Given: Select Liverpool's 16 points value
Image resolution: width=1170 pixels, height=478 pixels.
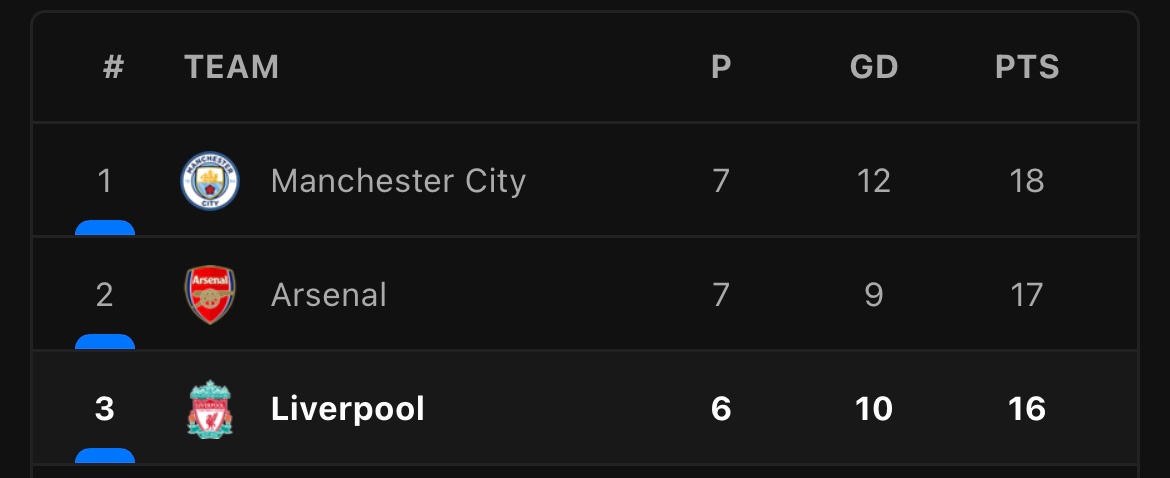Looking at the screenshot, I should [x=1027, y=409].
